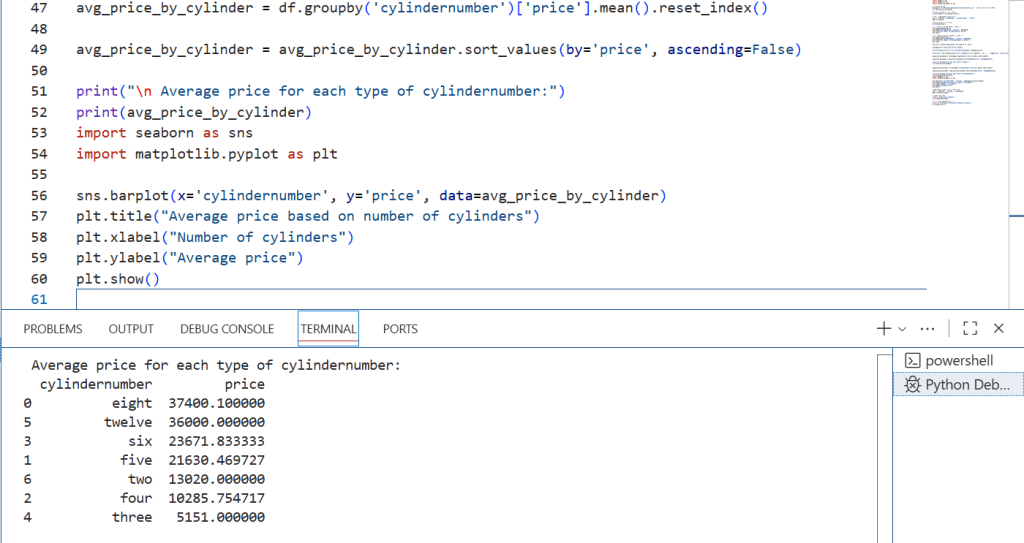
Task: Close the bottom panel with the X icon
Action: click(998, 328)
